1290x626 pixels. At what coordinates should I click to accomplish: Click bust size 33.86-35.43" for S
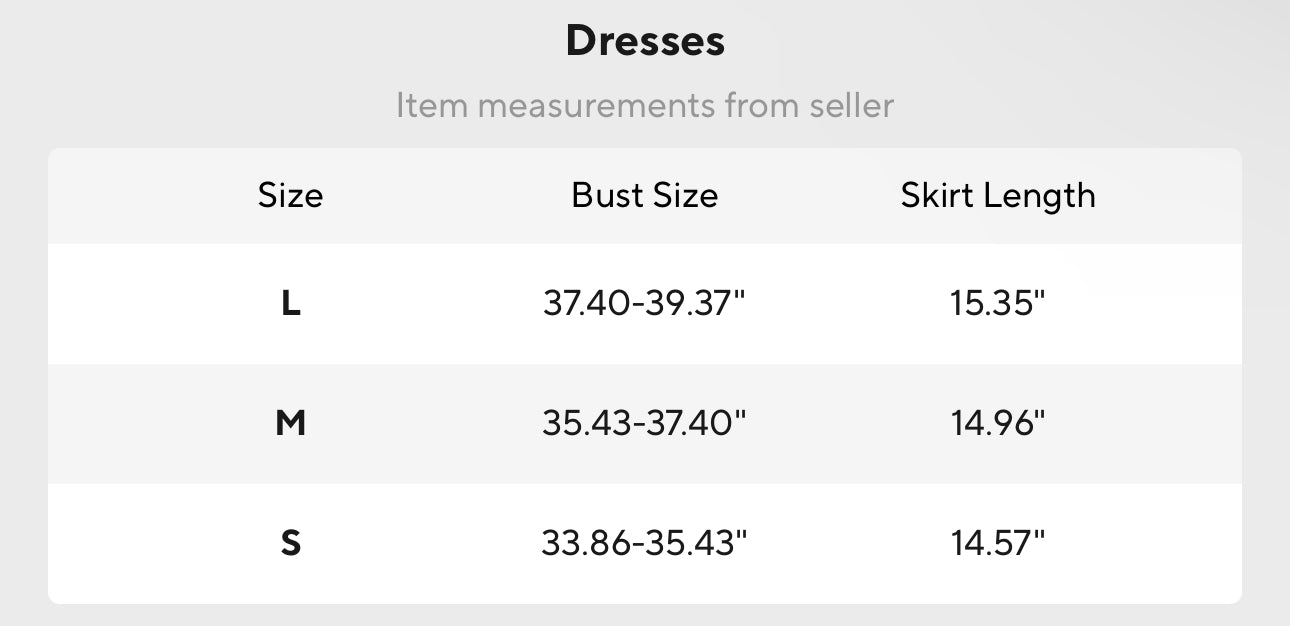pos(645,543)
